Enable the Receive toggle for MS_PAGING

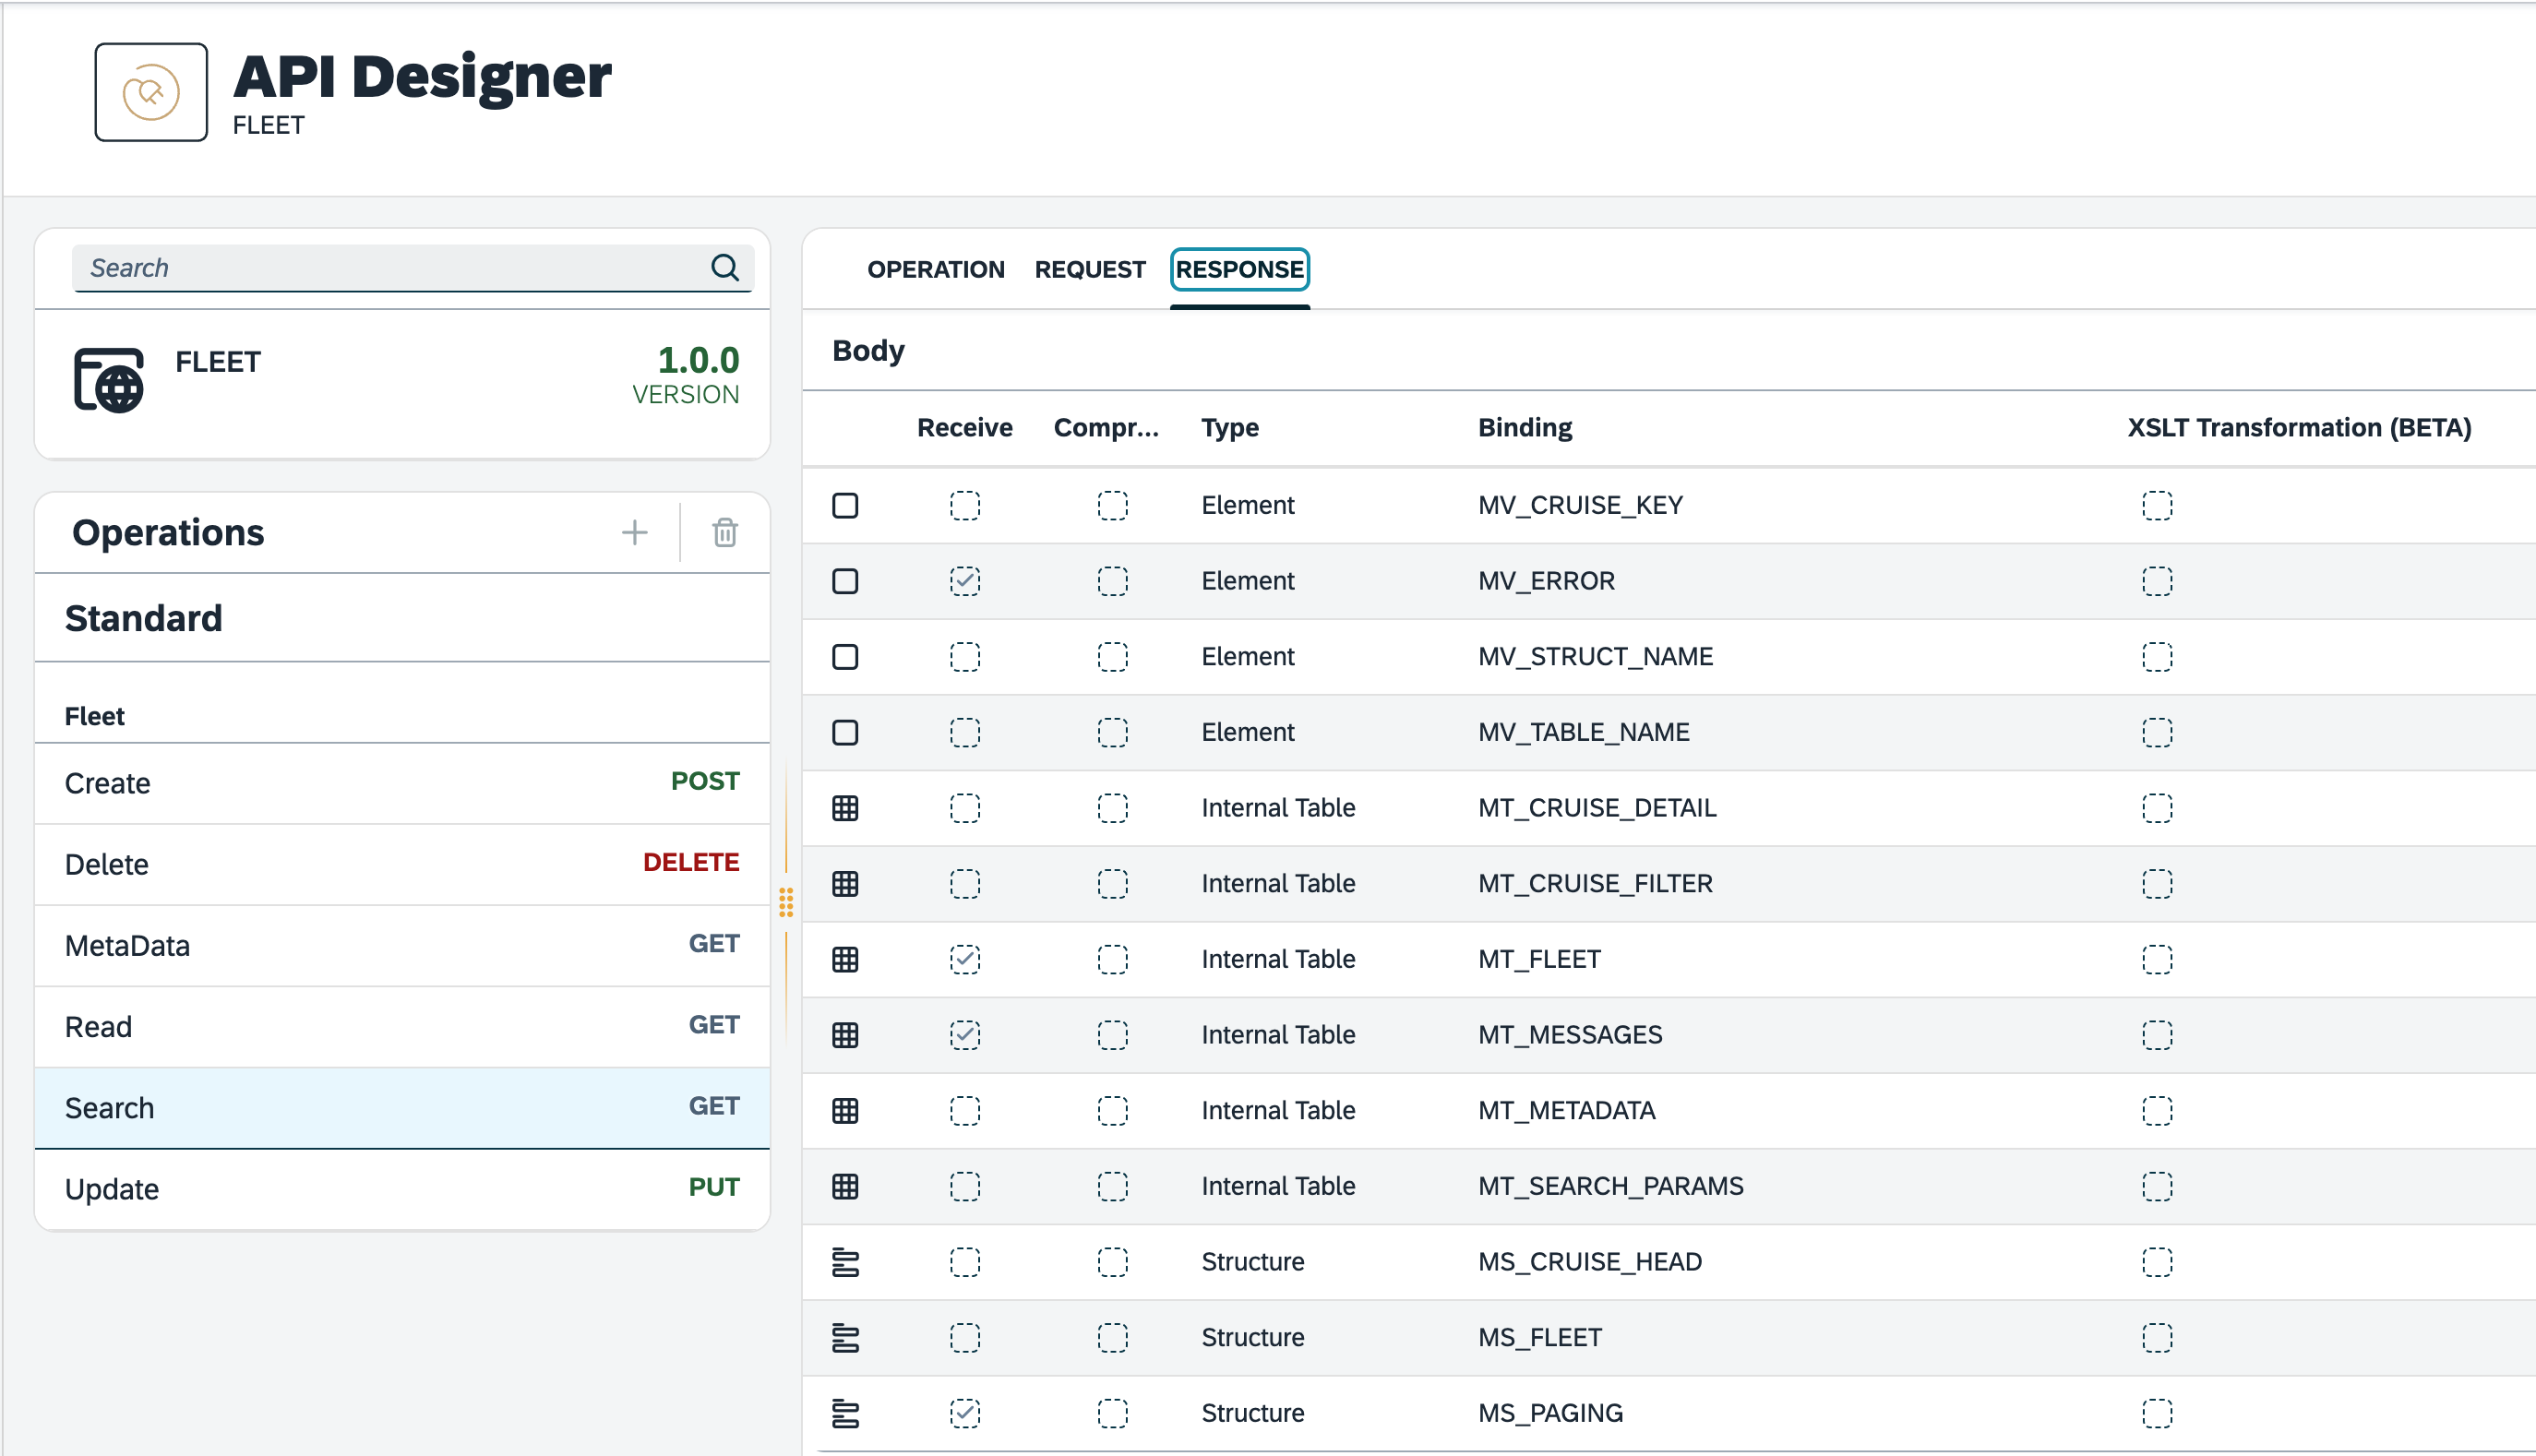point(965,1413)
